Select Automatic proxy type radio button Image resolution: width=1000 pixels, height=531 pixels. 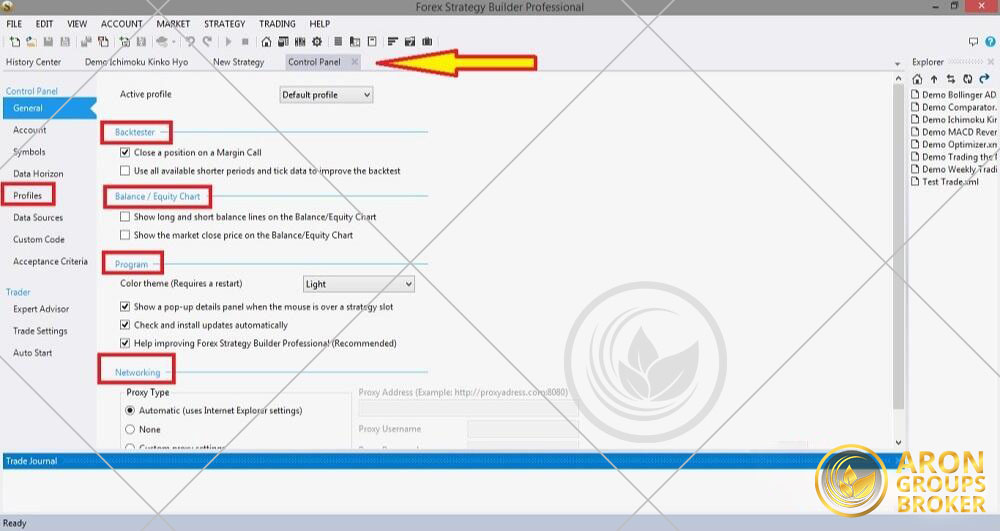[x=130, y=411]
